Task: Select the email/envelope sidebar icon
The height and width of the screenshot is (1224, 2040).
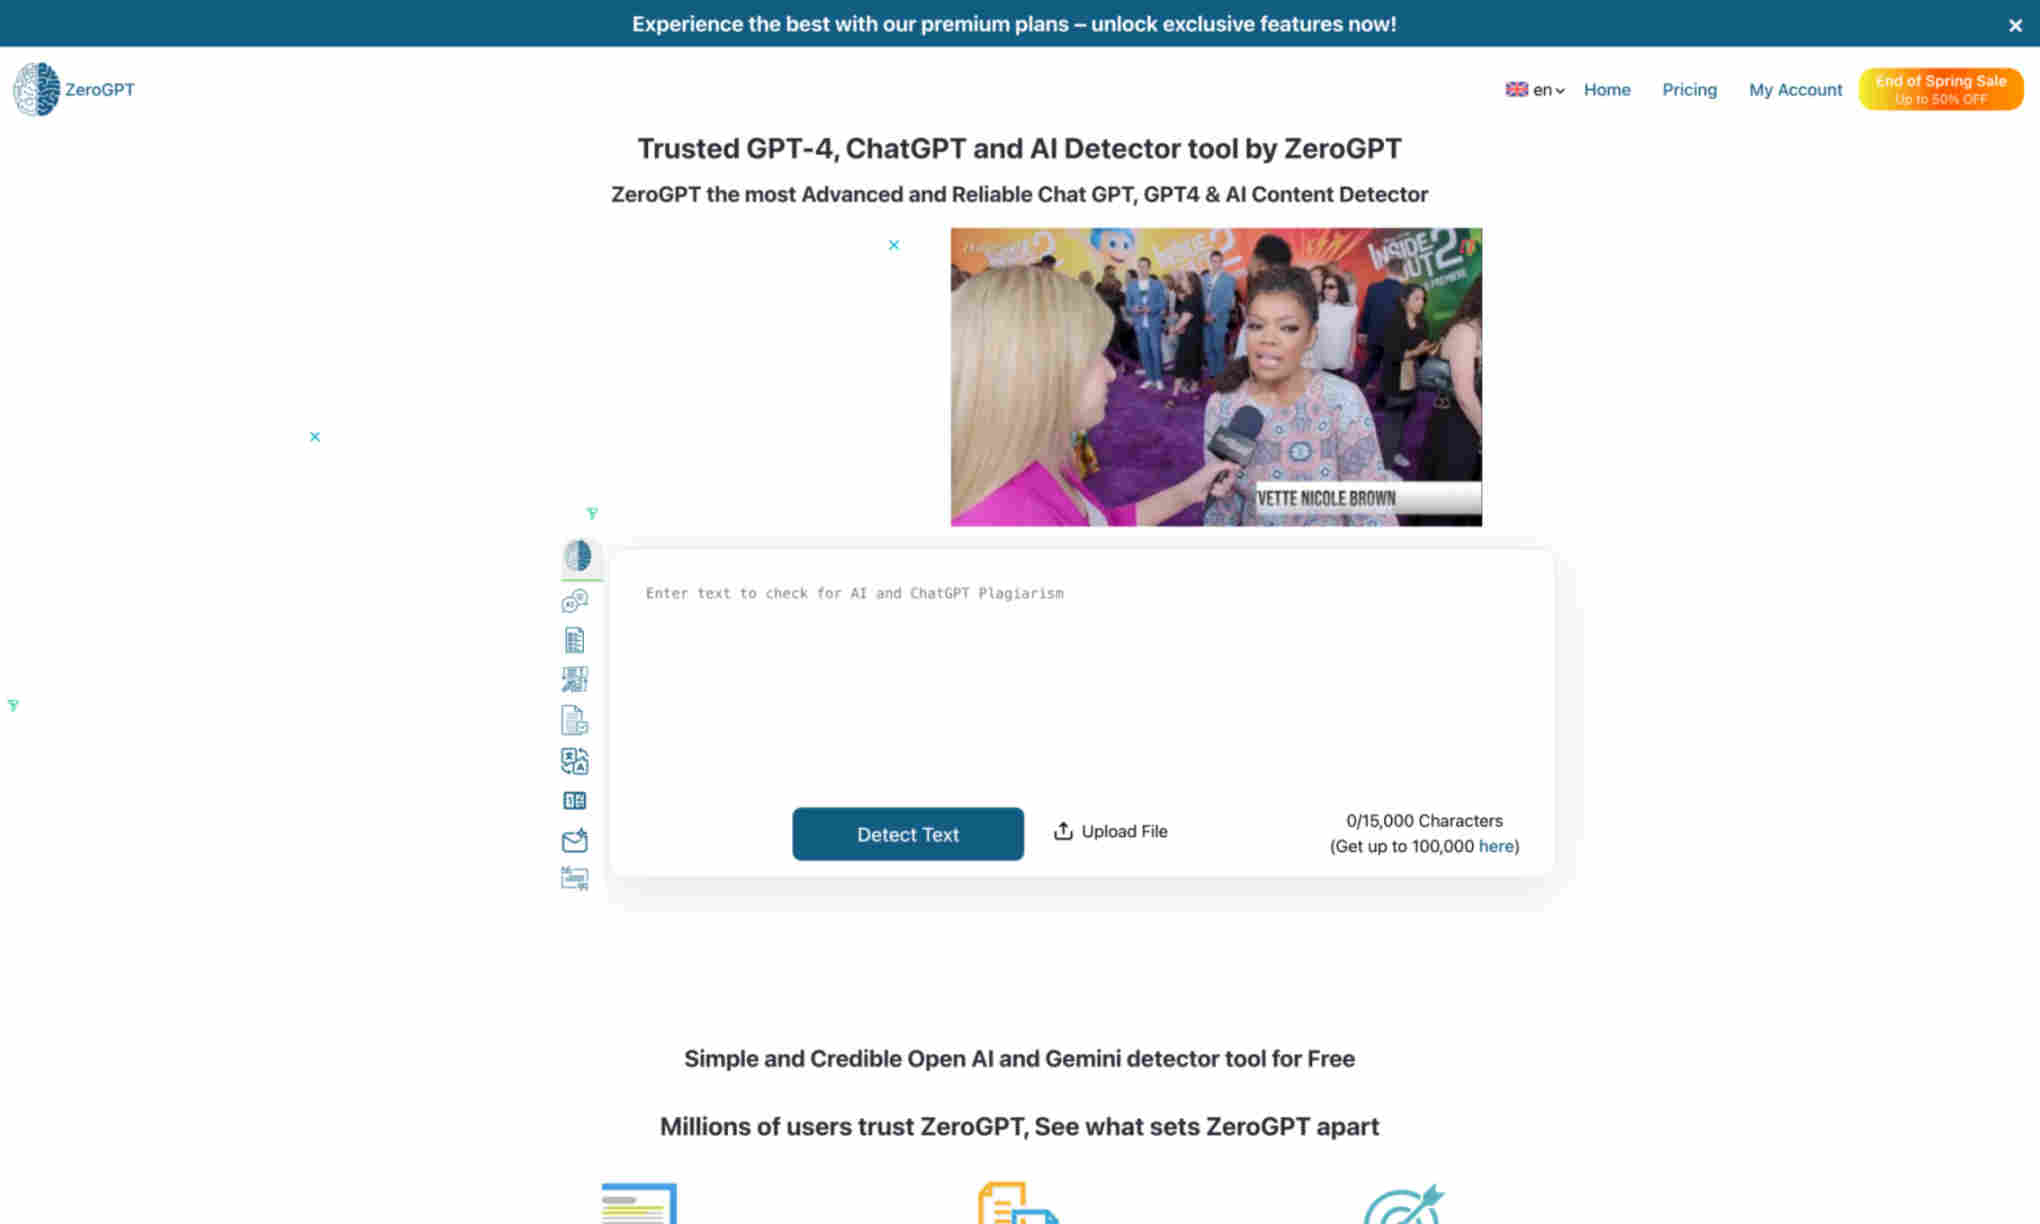Action: click(x=574, y=839)
